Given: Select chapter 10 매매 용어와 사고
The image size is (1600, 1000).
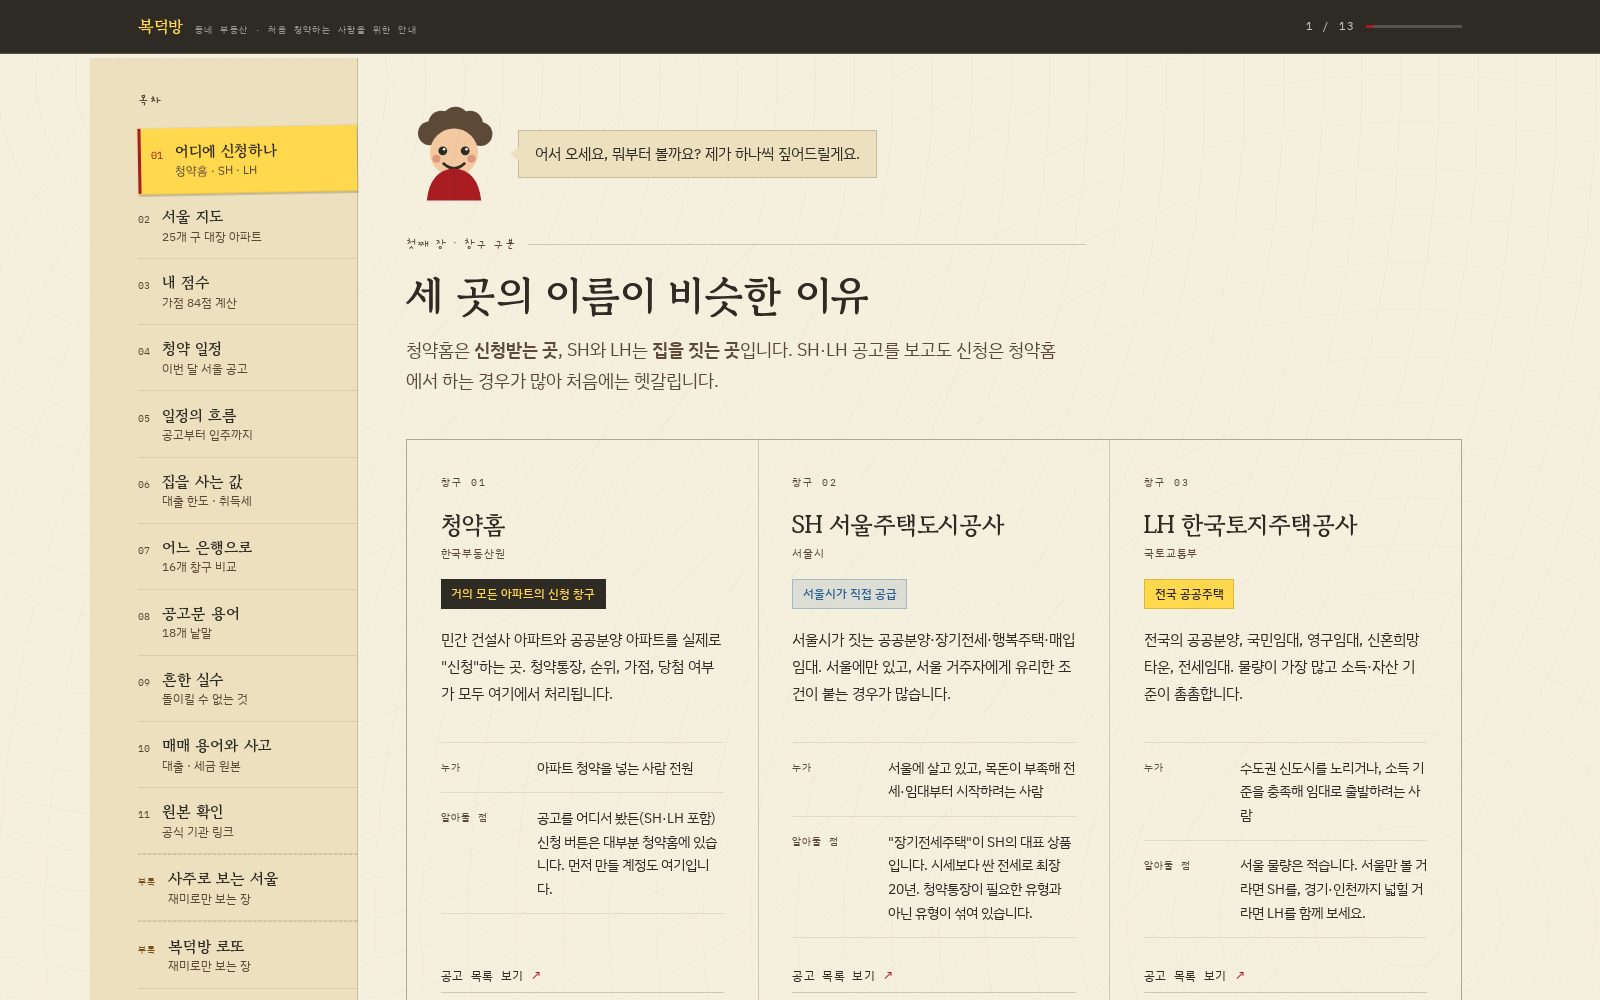Looking at the screenshot, I should coord(247,755).
